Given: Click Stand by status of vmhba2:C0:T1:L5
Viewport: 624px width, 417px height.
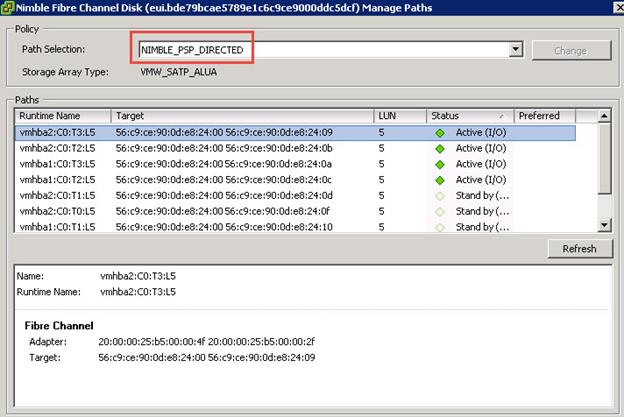Looking at the screenshot, I should coord(482,195).
